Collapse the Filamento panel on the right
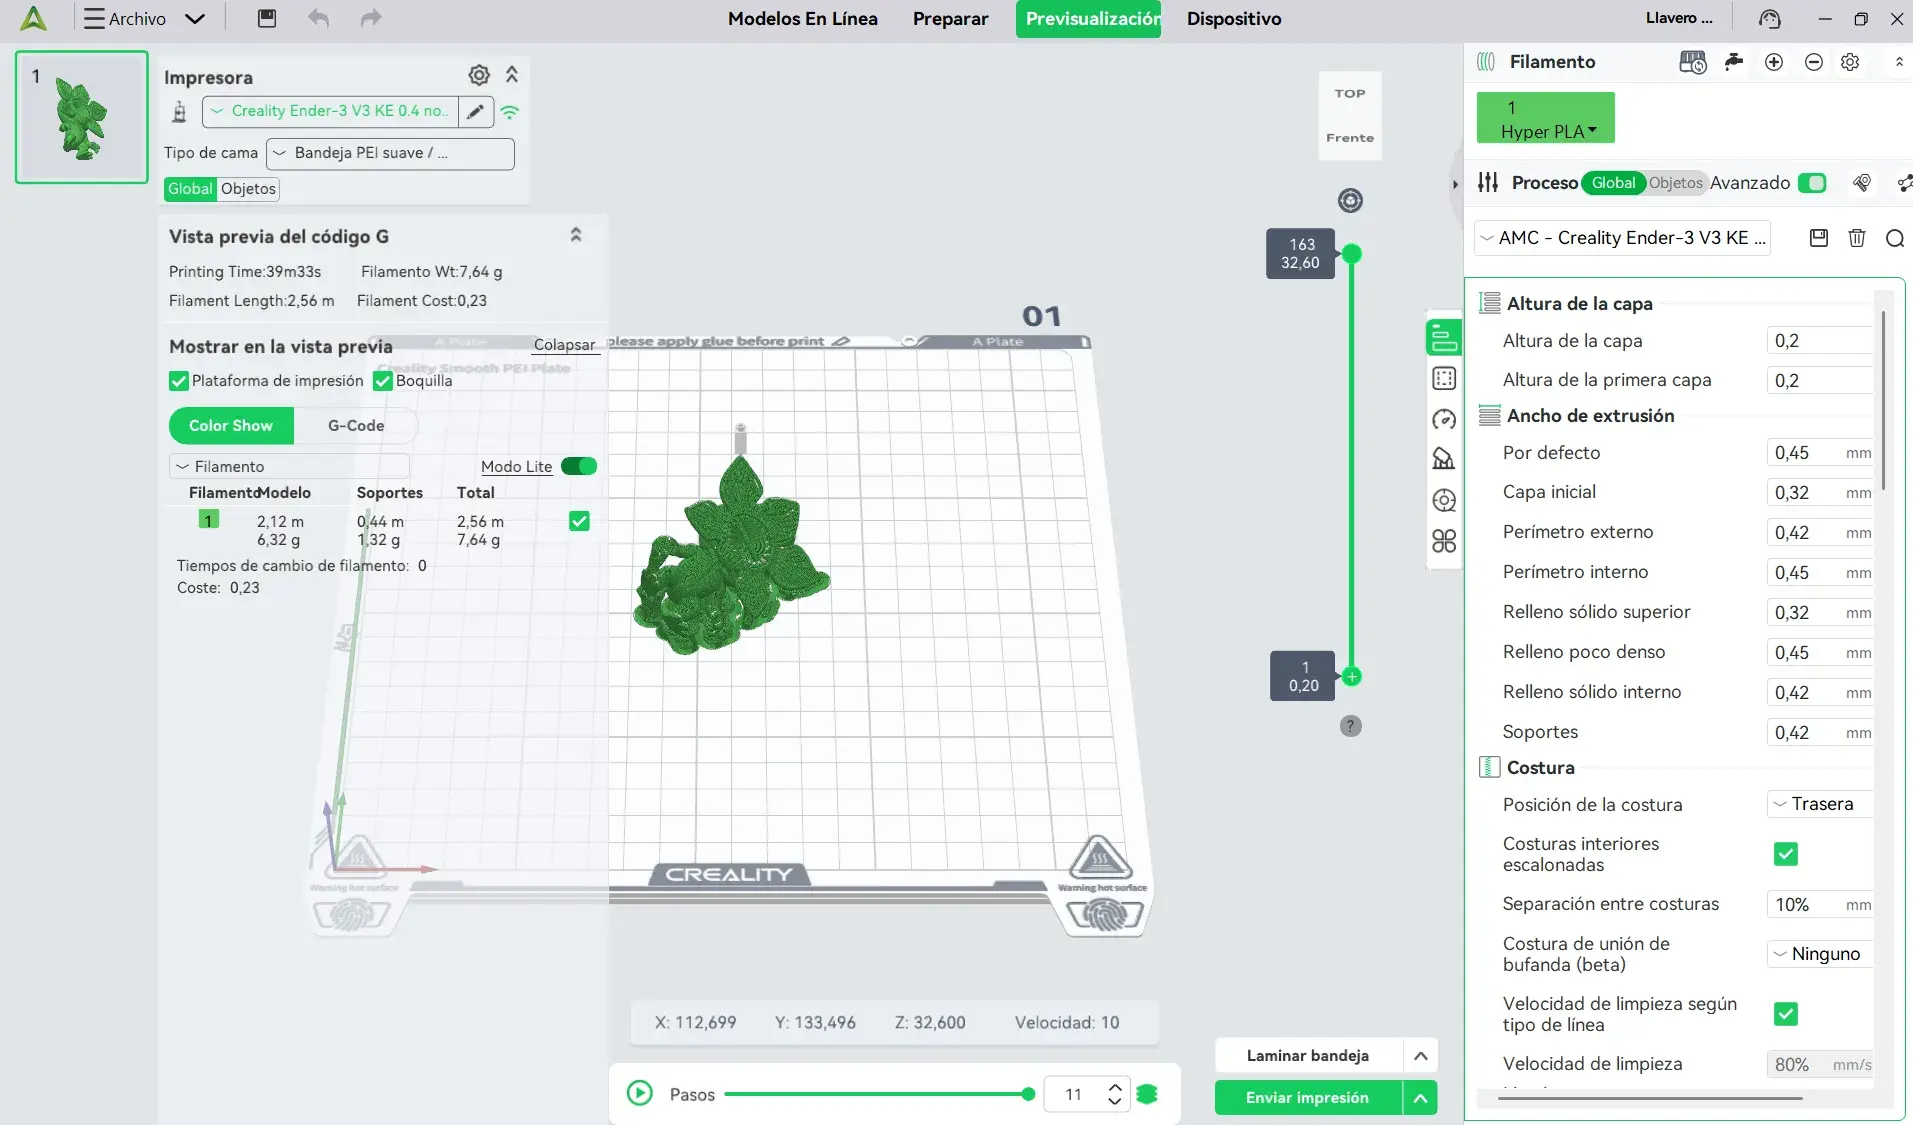 pos(1899,62)
